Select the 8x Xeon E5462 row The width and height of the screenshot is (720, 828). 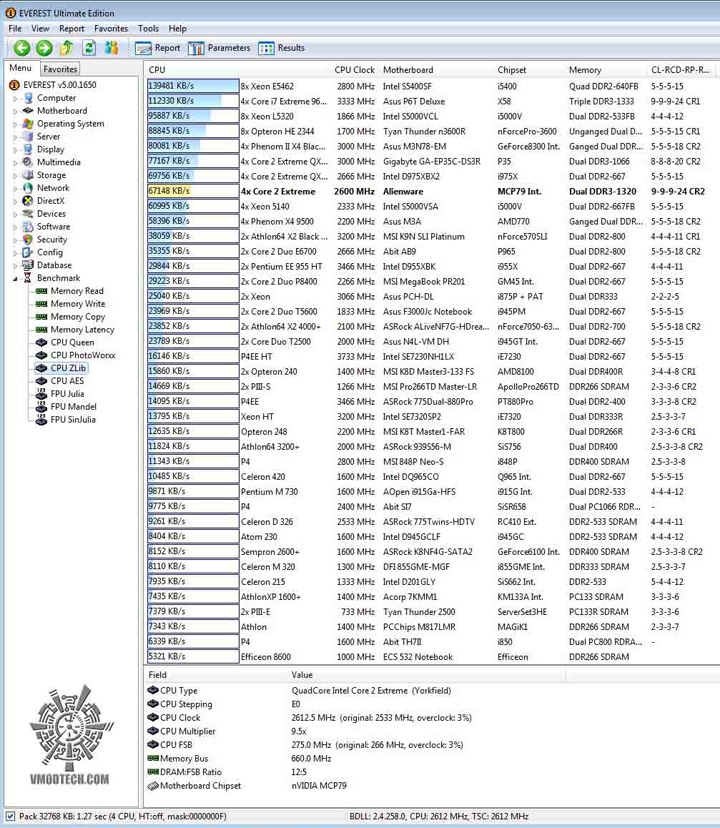click(x=432, y=86)
